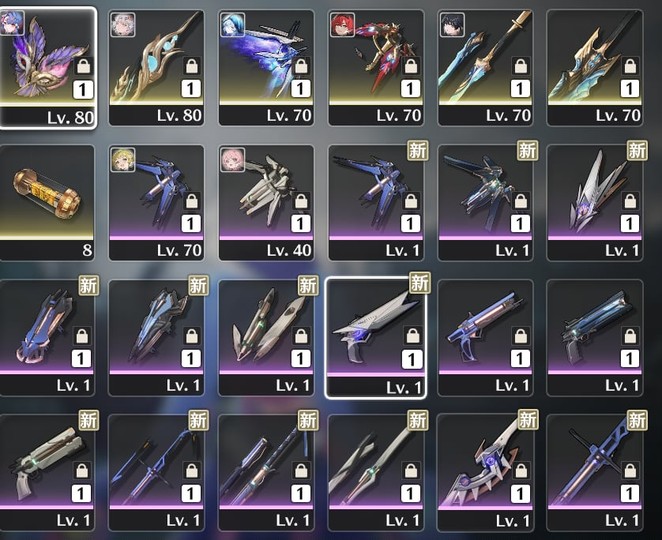
Task: Choose the spiked white broadblade with purple gem
Action: (x=485, y=472)
